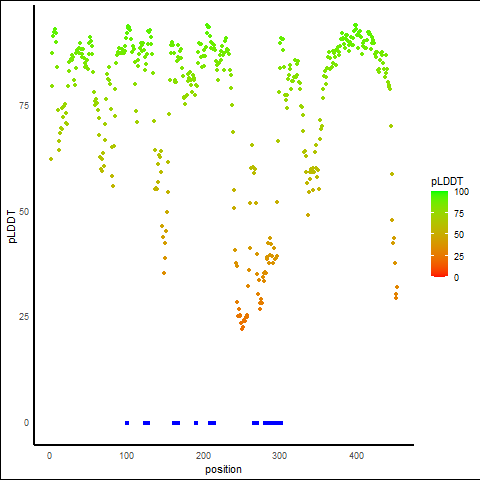Click the y-axis tick label 25
Viewport: 480px width, 480px height.
pos(24,316)
